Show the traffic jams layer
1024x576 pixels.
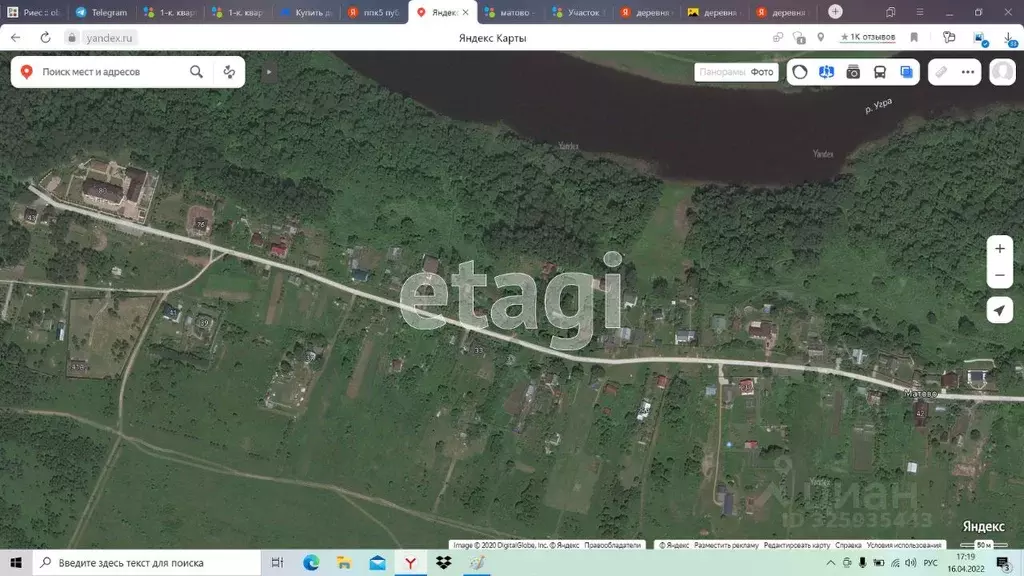click(800, 71)
